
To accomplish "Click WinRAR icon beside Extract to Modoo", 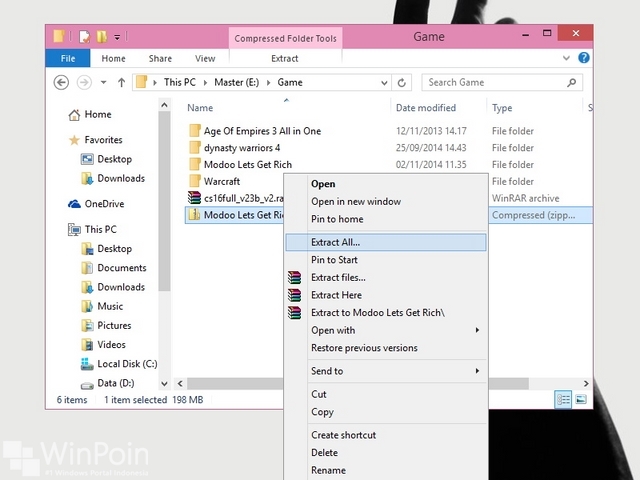I will click(x=294, y=313).
